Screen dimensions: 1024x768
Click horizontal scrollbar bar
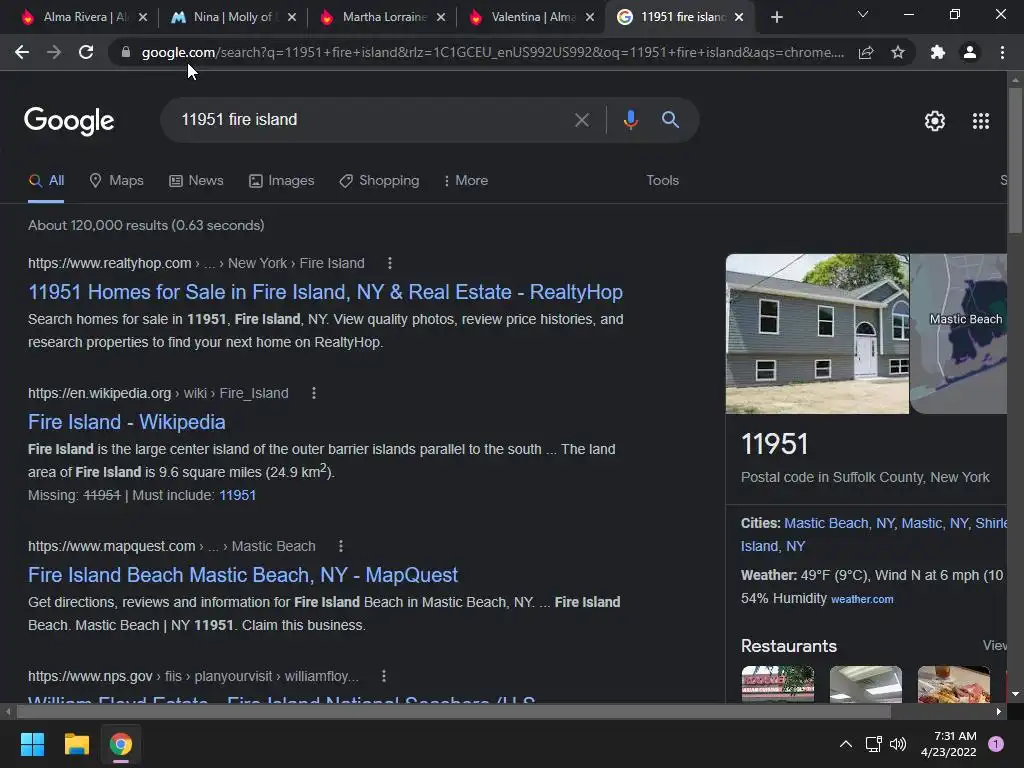pos(453,711)
